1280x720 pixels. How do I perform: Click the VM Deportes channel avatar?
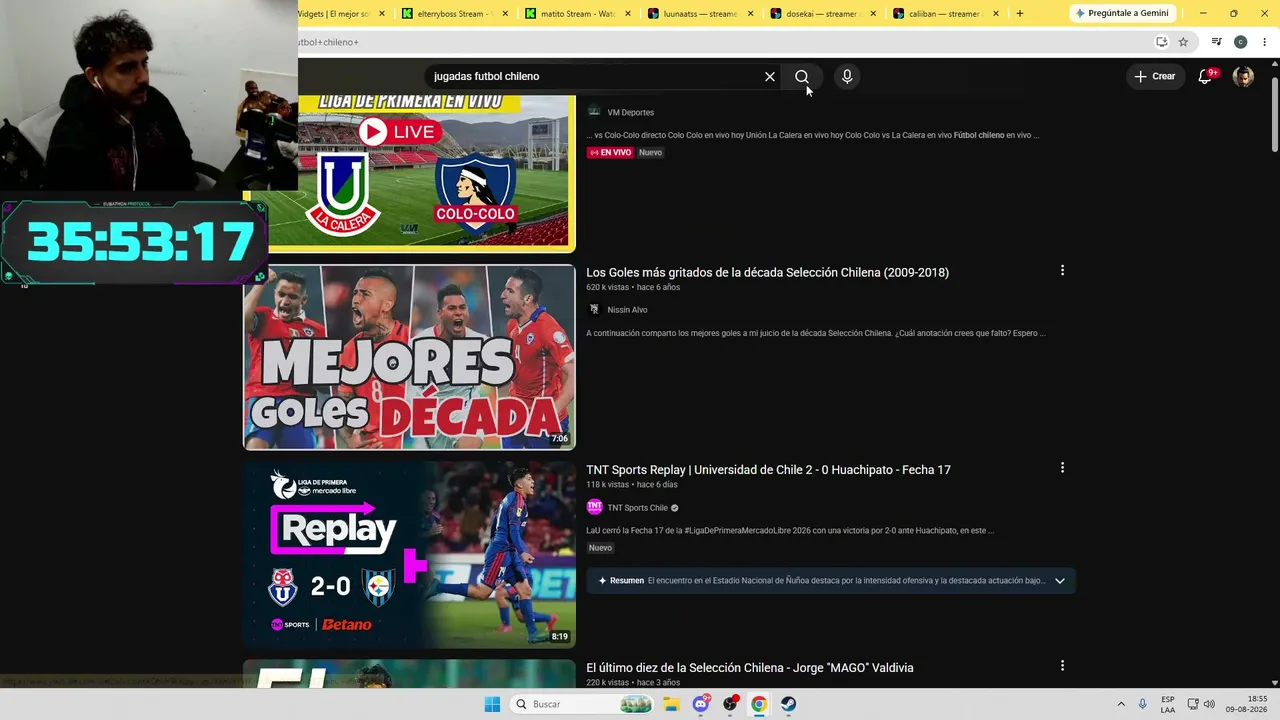tap(594, 112)
